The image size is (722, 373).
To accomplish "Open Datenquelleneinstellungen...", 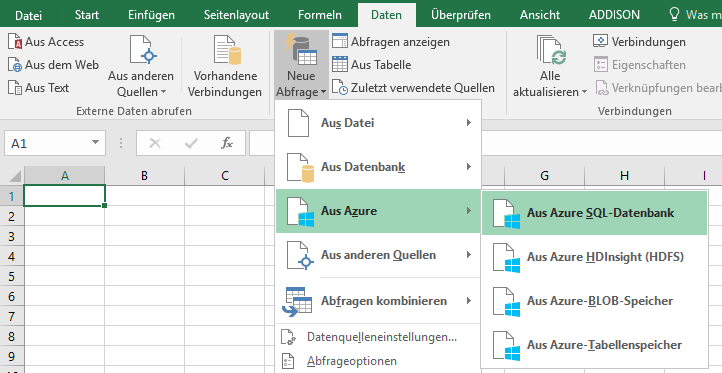I will pos(378,337).
